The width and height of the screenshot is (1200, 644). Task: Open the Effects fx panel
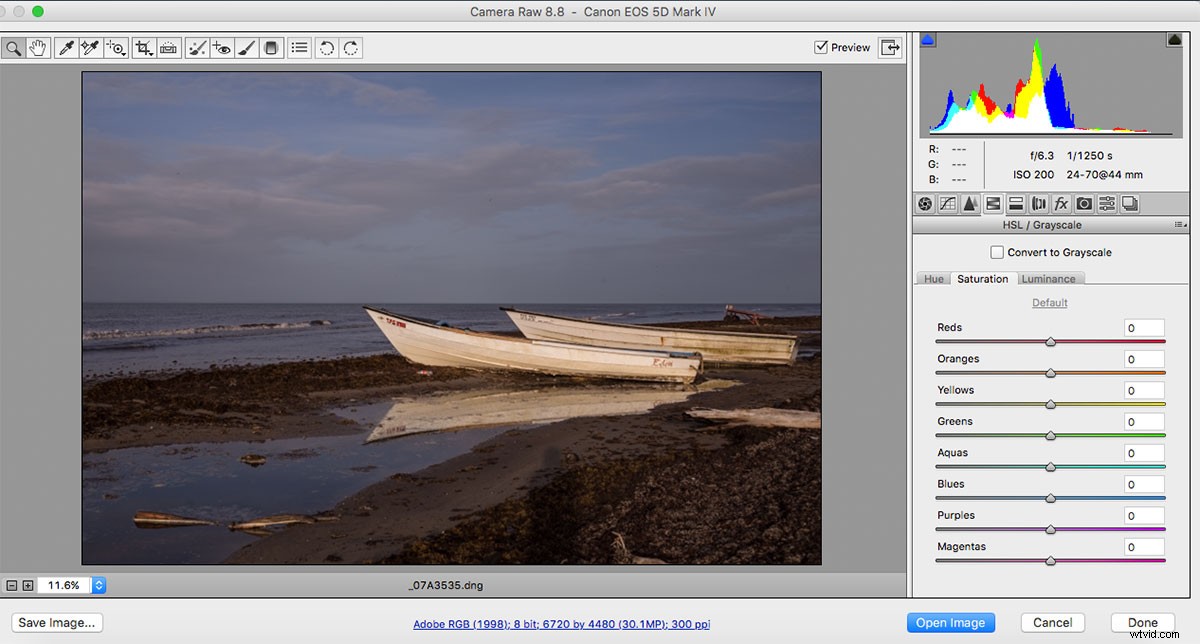click(1060, 203)
